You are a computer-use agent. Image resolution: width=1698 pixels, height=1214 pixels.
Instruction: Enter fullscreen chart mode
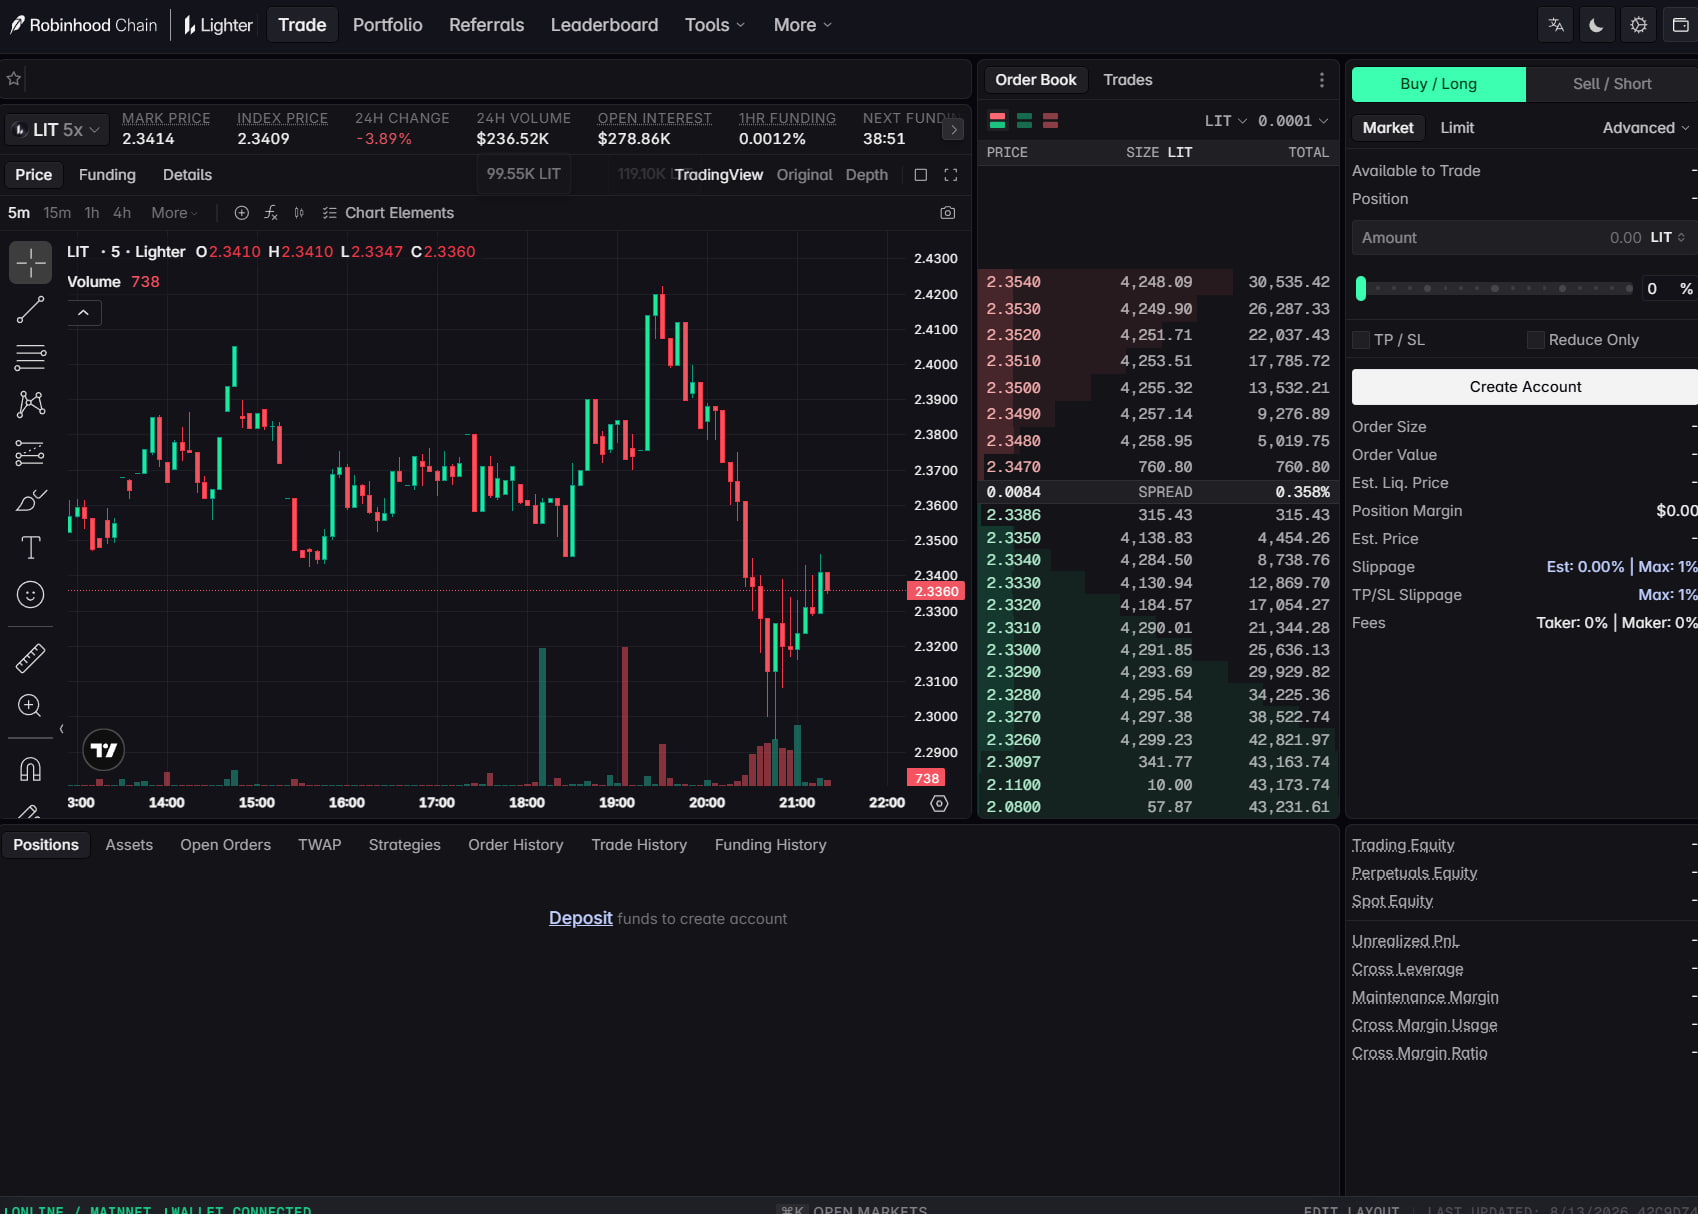951,175
